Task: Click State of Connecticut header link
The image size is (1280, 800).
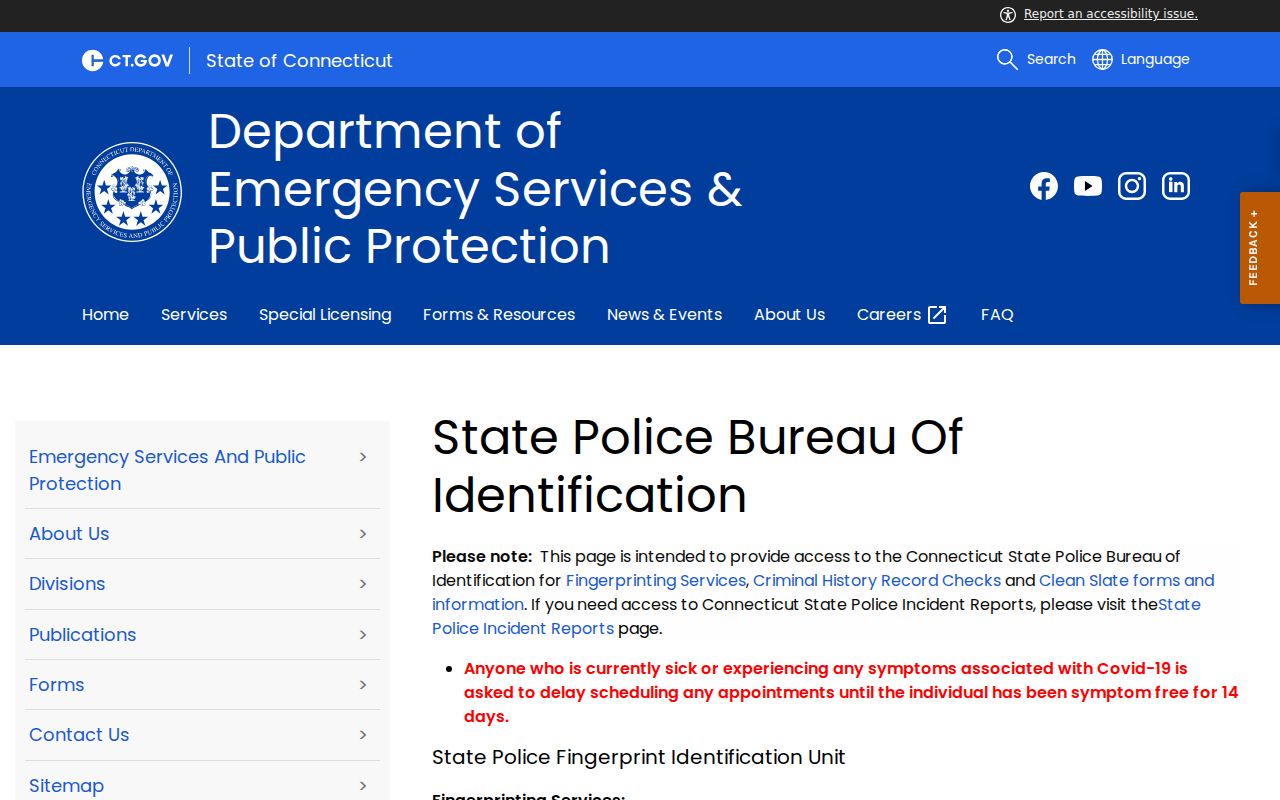Action: pyautogui.click(x=299, y=60)
